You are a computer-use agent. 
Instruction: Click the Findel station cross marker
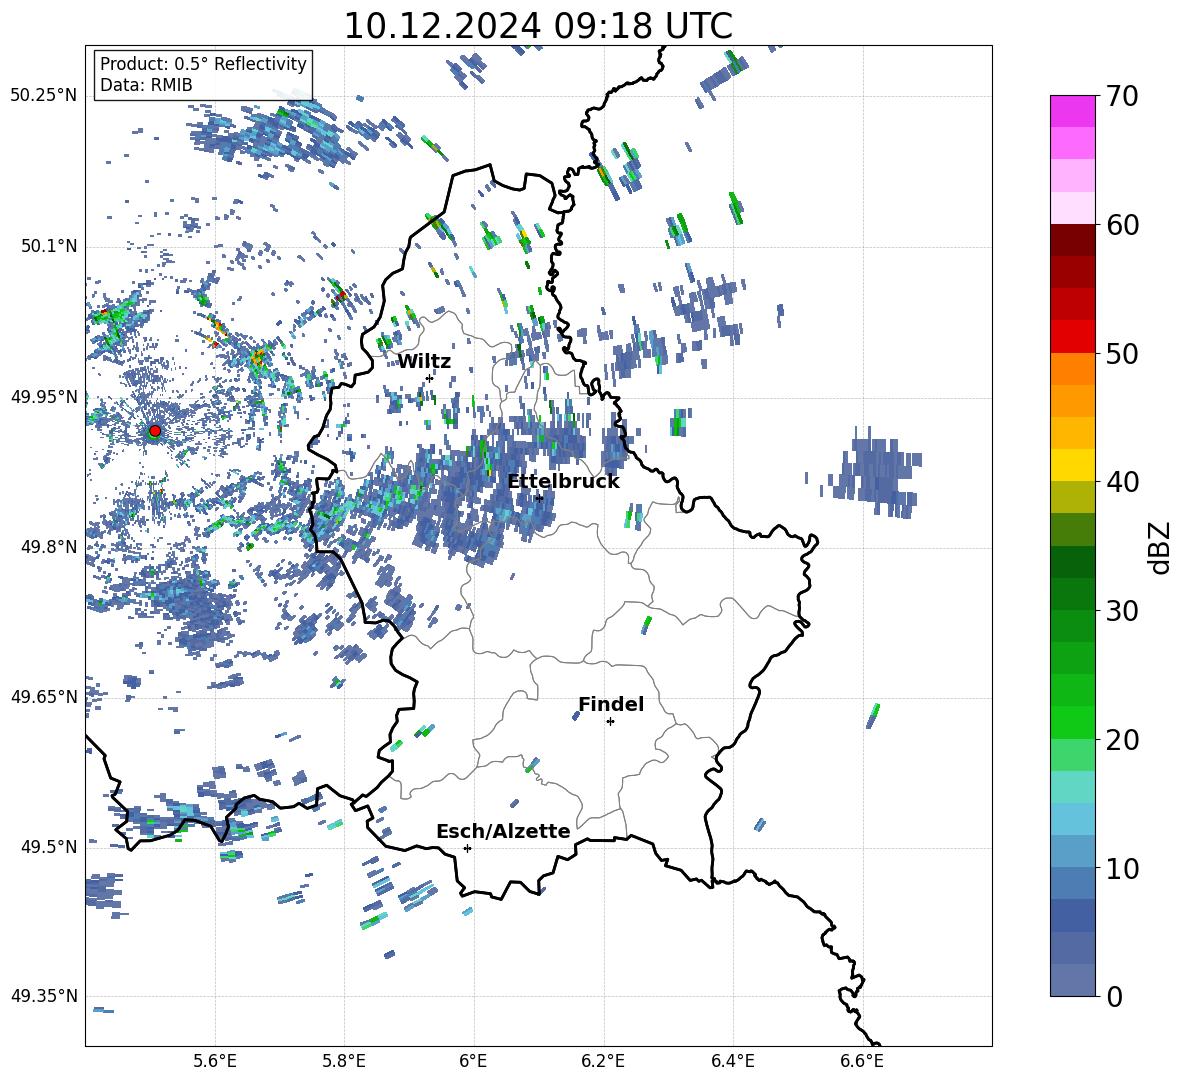(x=610, y=722)
